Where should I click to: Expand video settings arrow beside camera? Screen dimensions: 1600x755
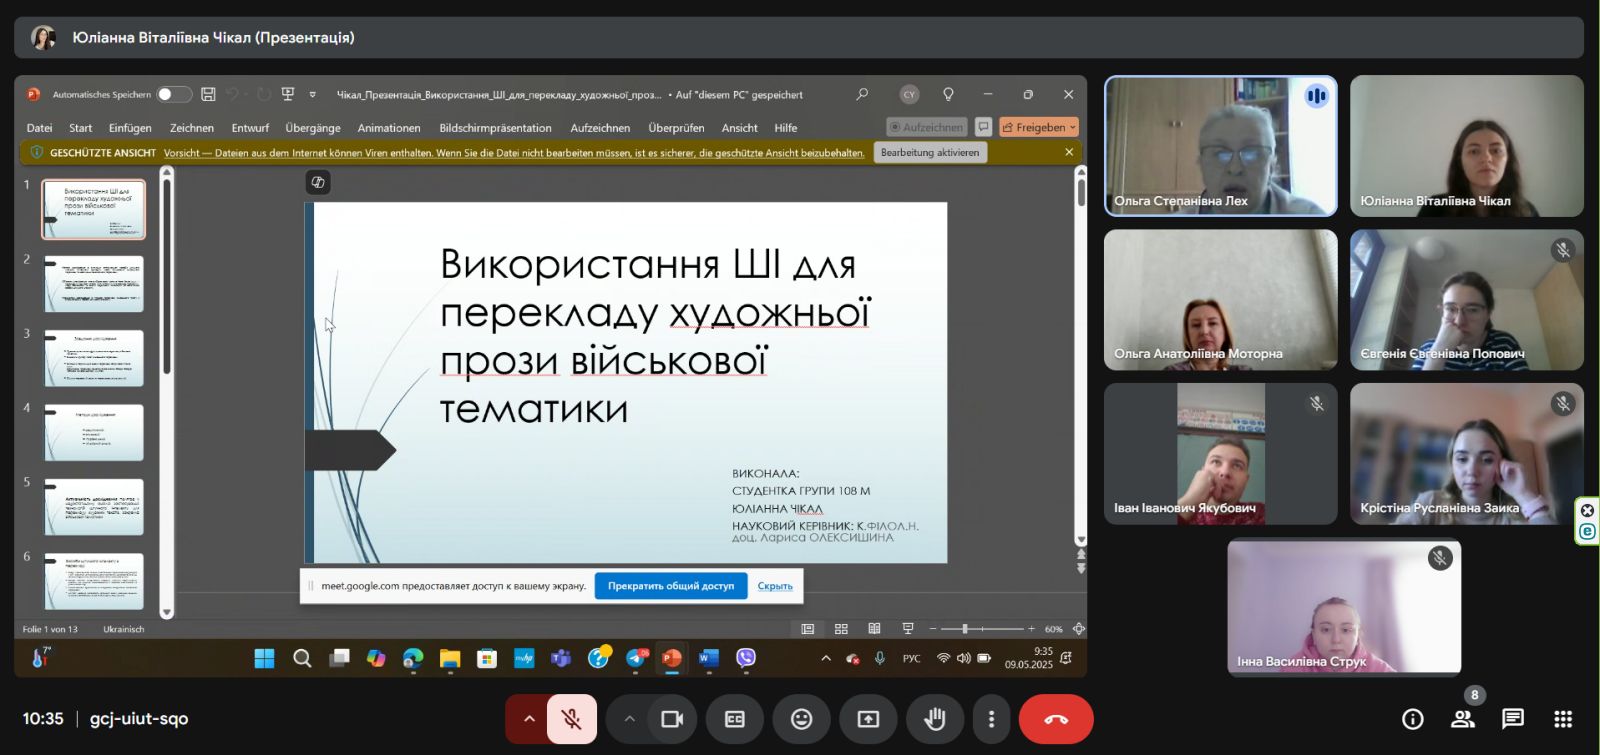pos(629,719)
